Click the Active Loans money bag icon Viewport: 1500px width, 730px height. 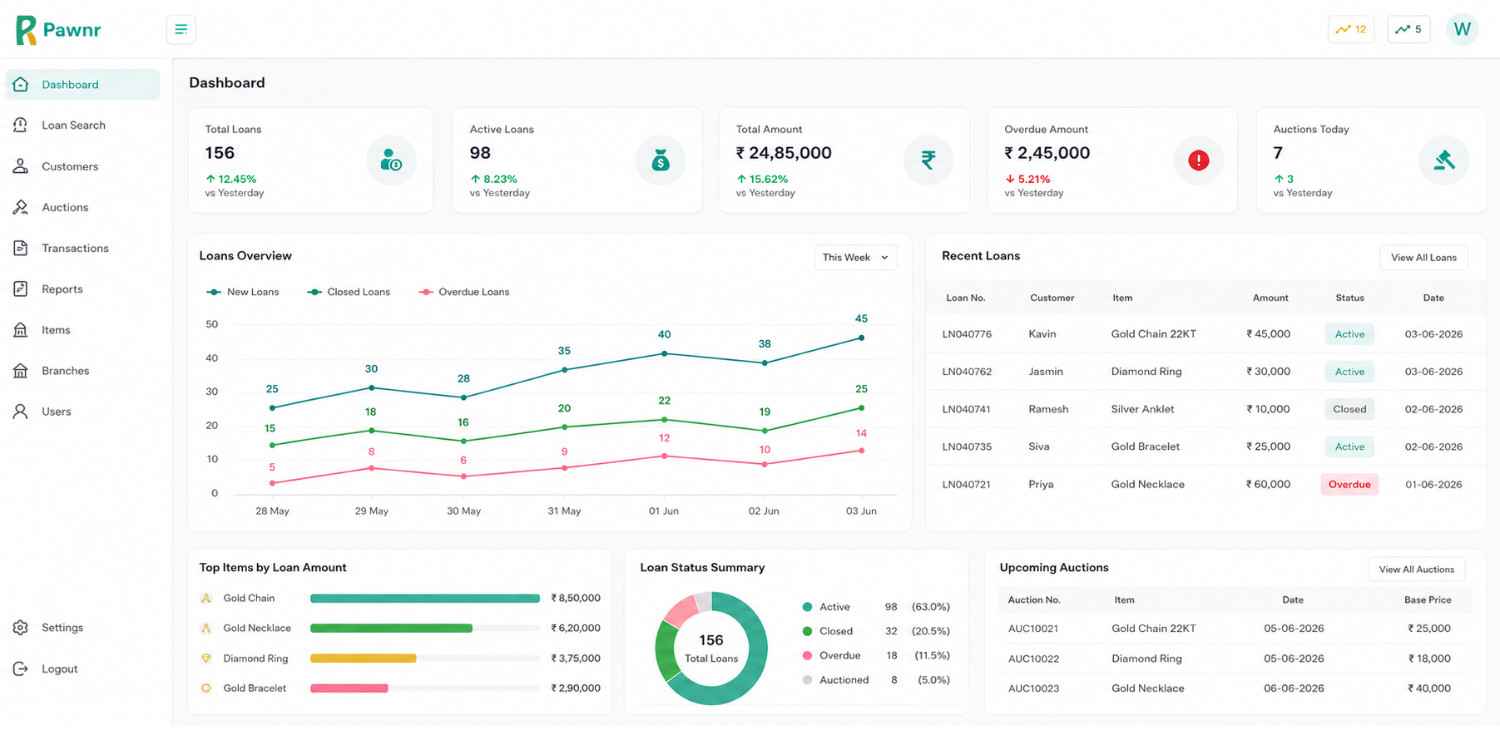pyautogui.click(x=660, y=160)
